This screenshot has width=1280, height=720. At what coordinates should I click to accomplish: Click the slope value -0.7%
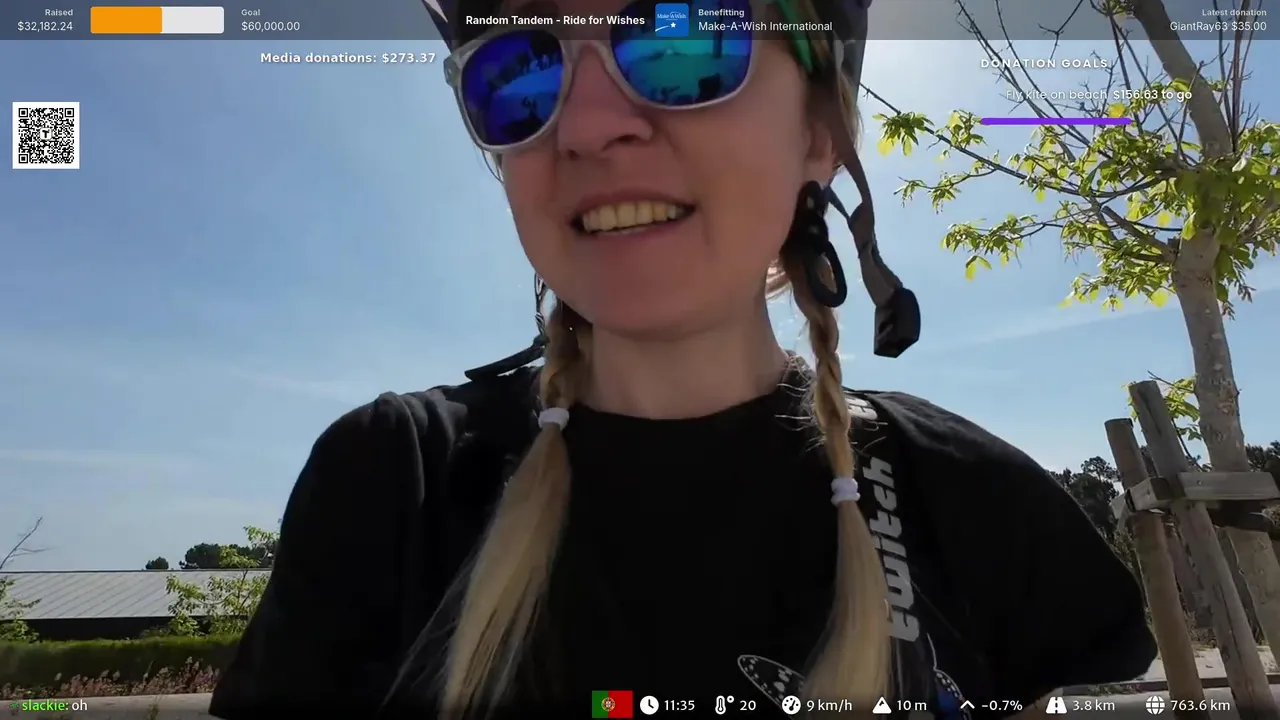1002,705
